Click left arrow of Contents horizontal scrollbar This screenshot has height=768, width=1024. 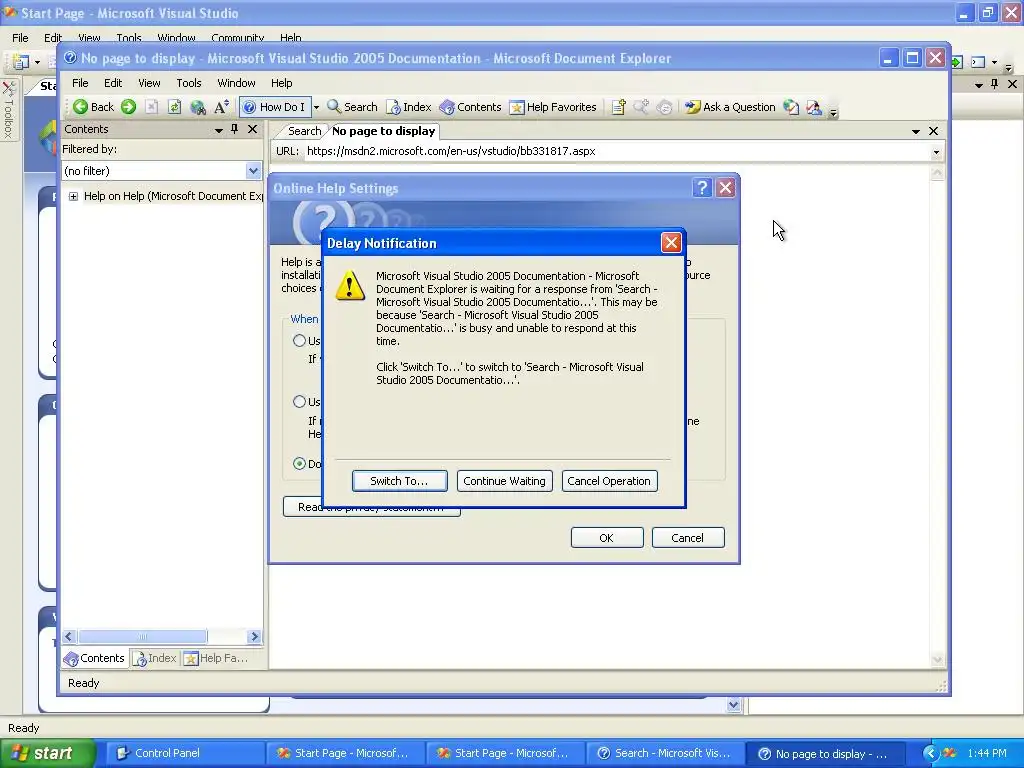(69, 637)
